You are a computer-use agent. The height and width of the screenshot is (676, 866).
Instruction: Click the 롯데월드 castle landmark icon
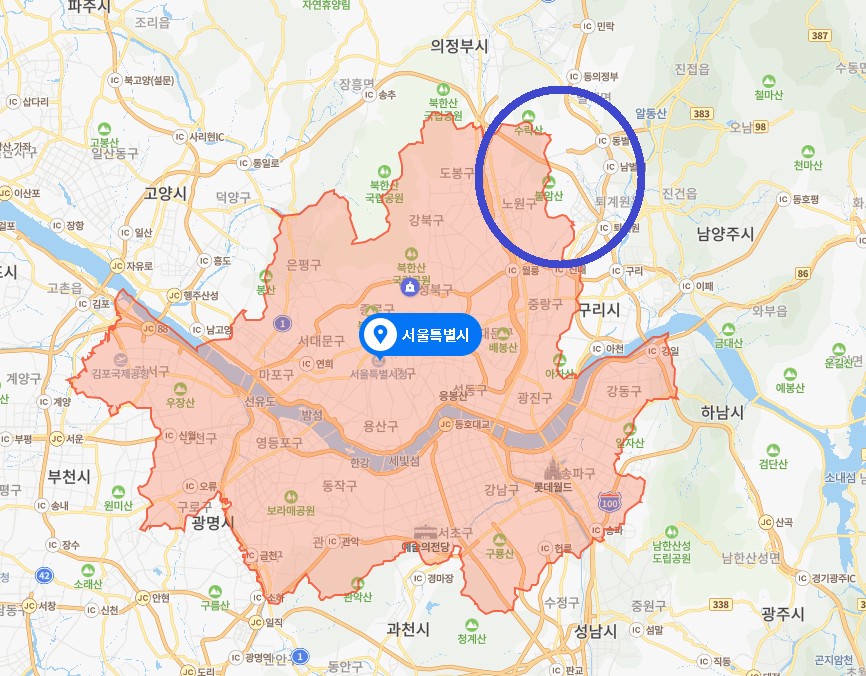(x=551, y=470)
